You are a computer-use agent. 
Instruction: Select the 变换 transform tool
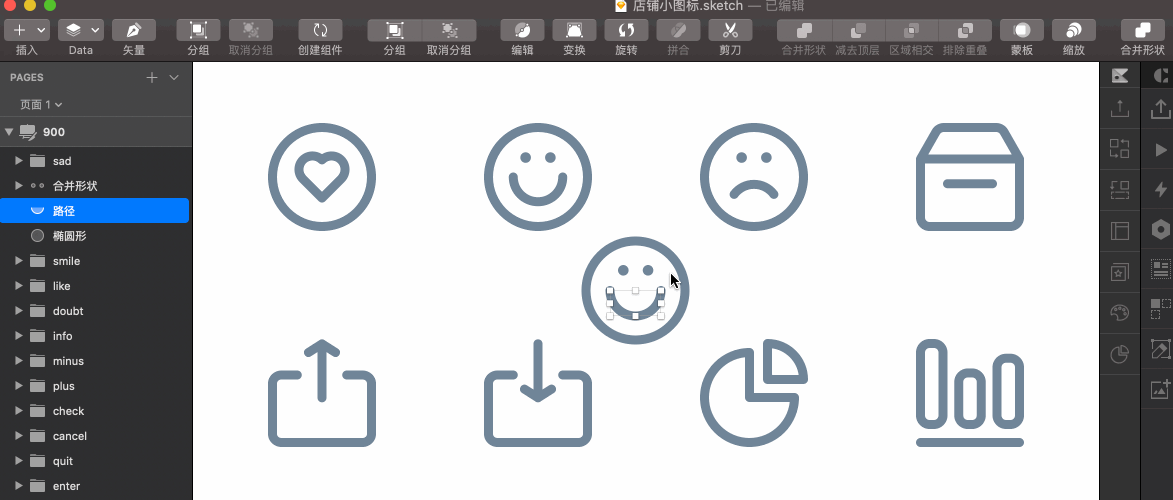tap(574, 30)
